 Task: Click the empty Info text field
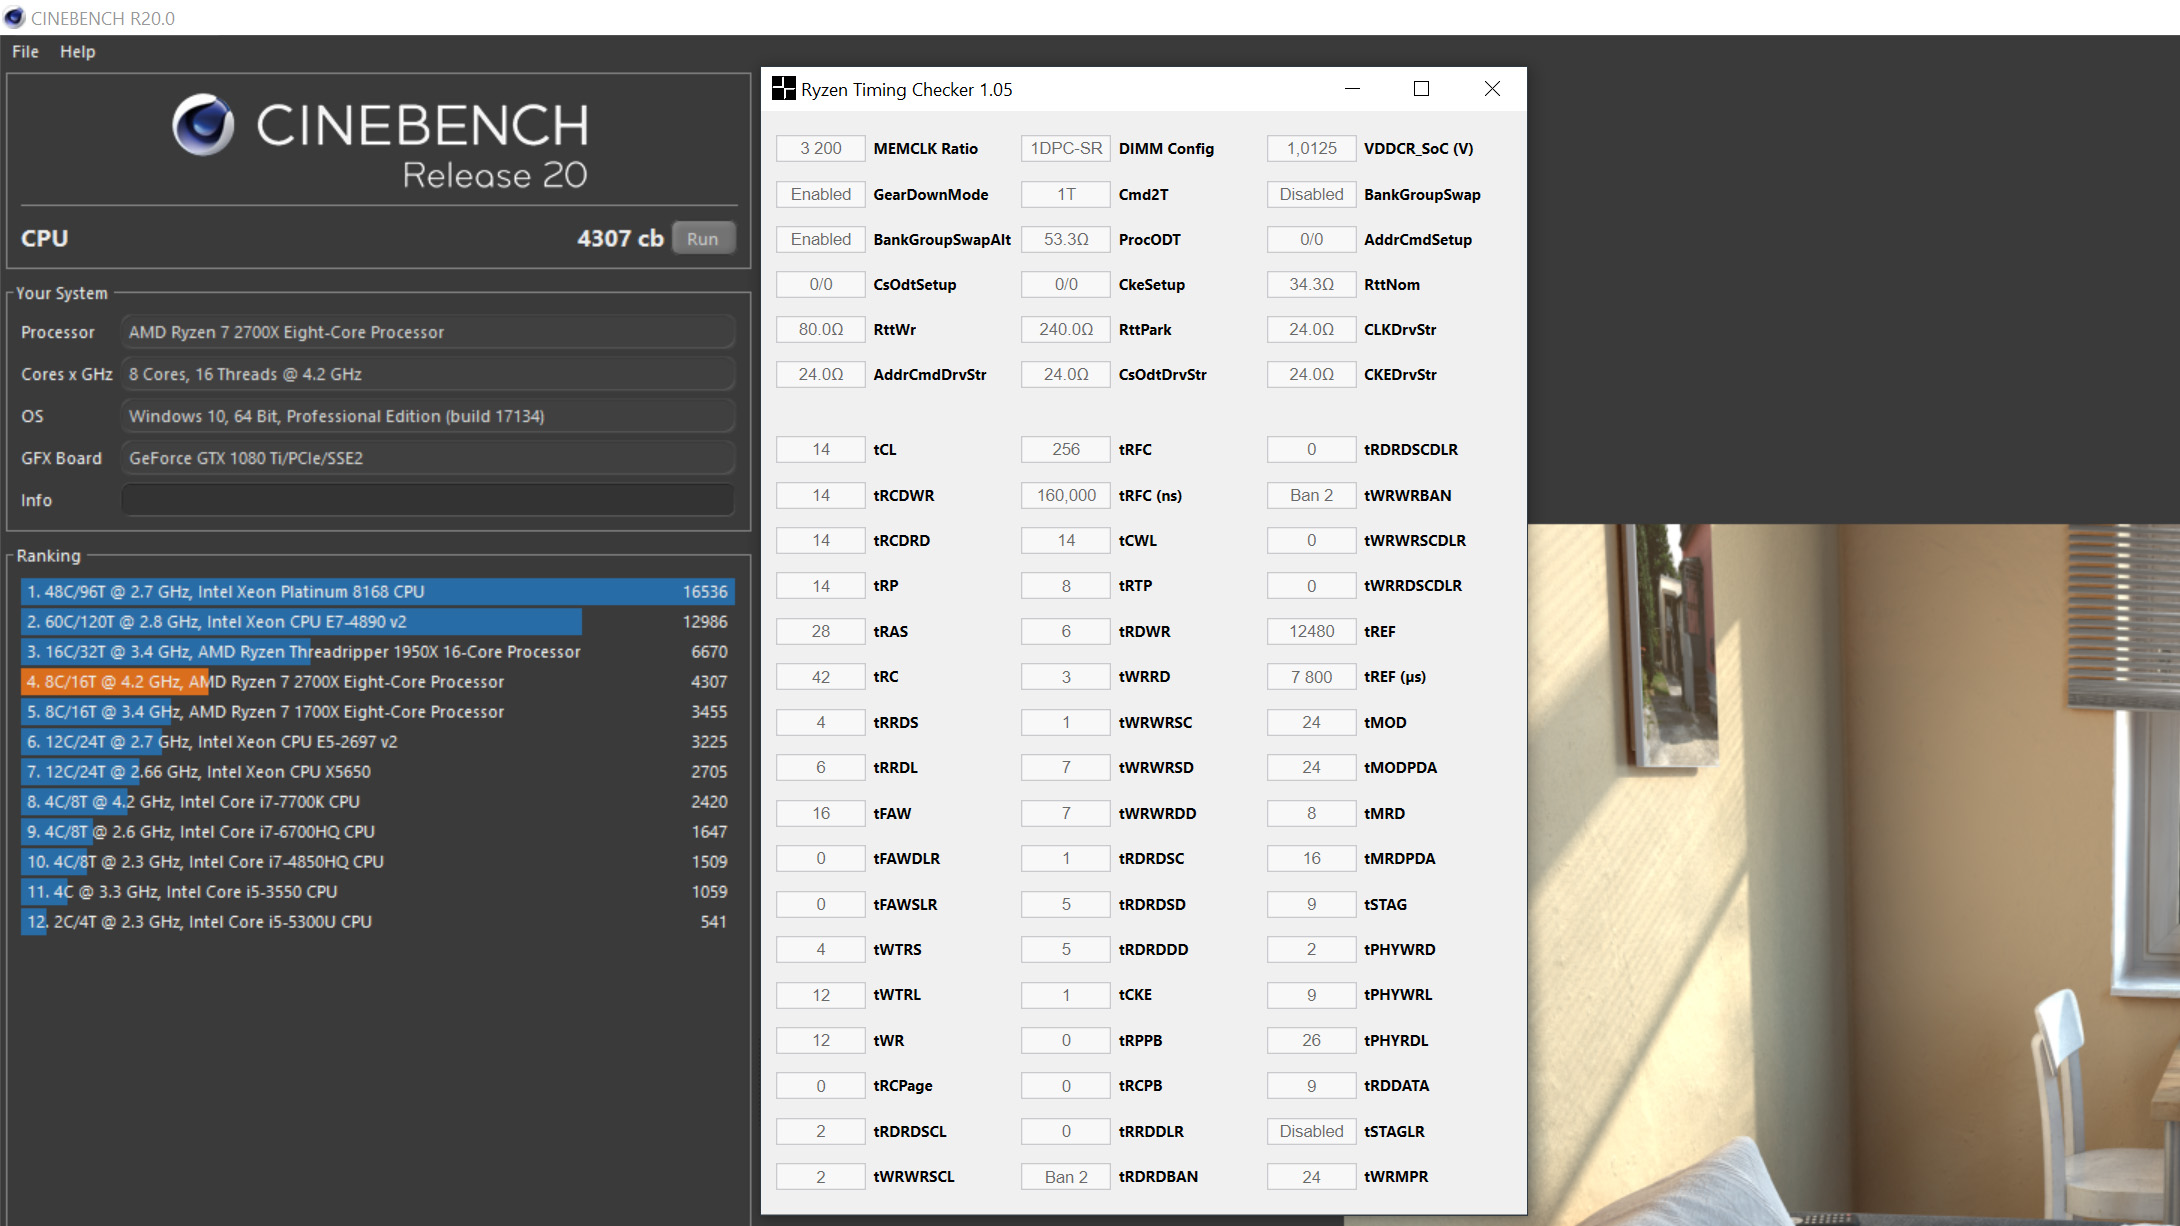click(428, 500)
